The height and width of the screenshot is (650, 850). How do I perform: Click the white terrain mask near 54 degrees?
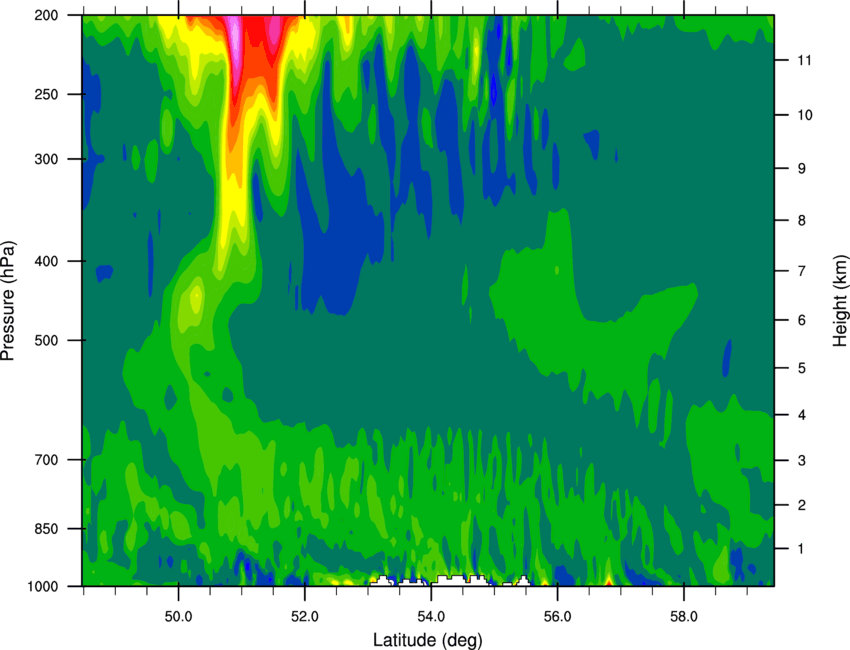pyautogui.click(x=460, y=581)
